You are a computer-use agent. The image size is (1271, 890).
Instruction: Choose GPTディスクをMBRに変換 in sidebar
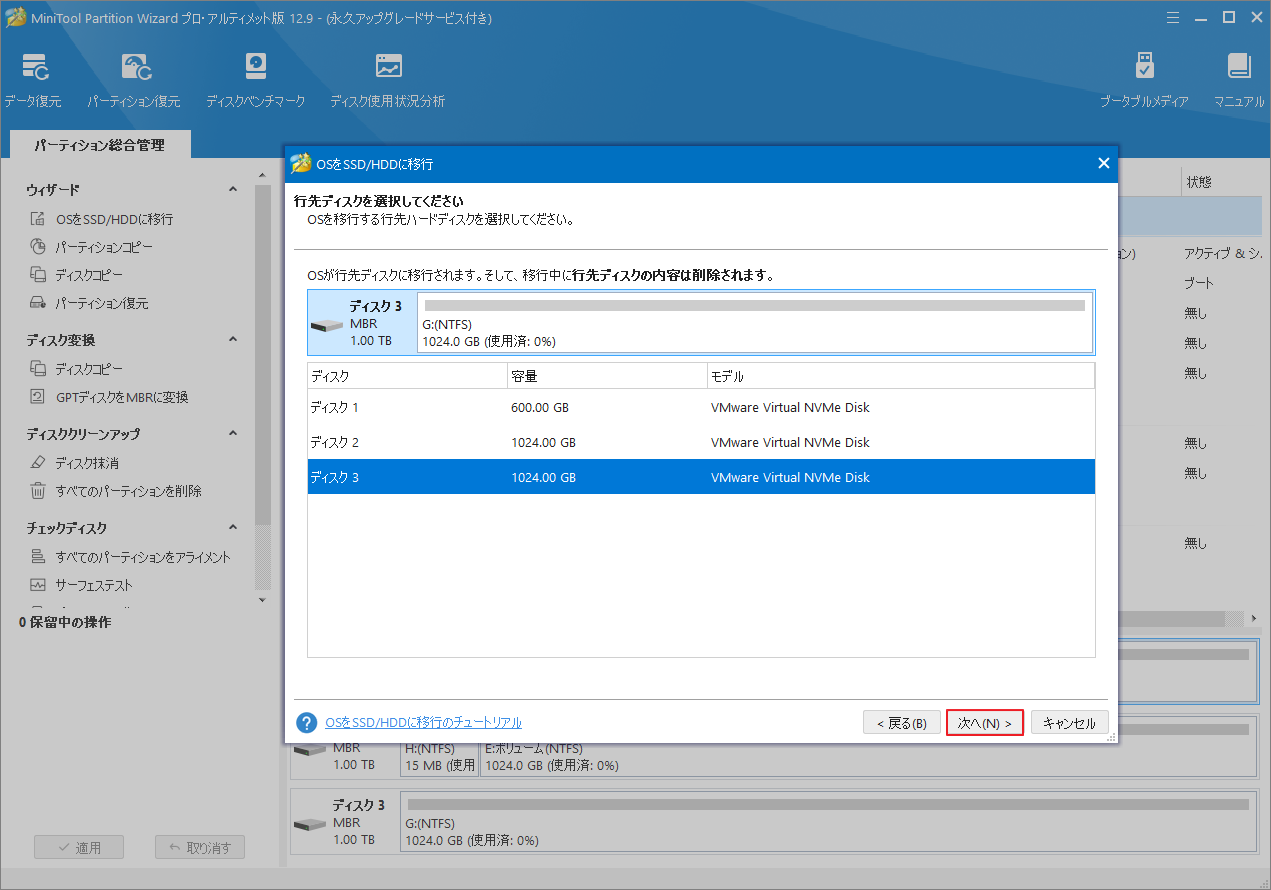point(109,397)
